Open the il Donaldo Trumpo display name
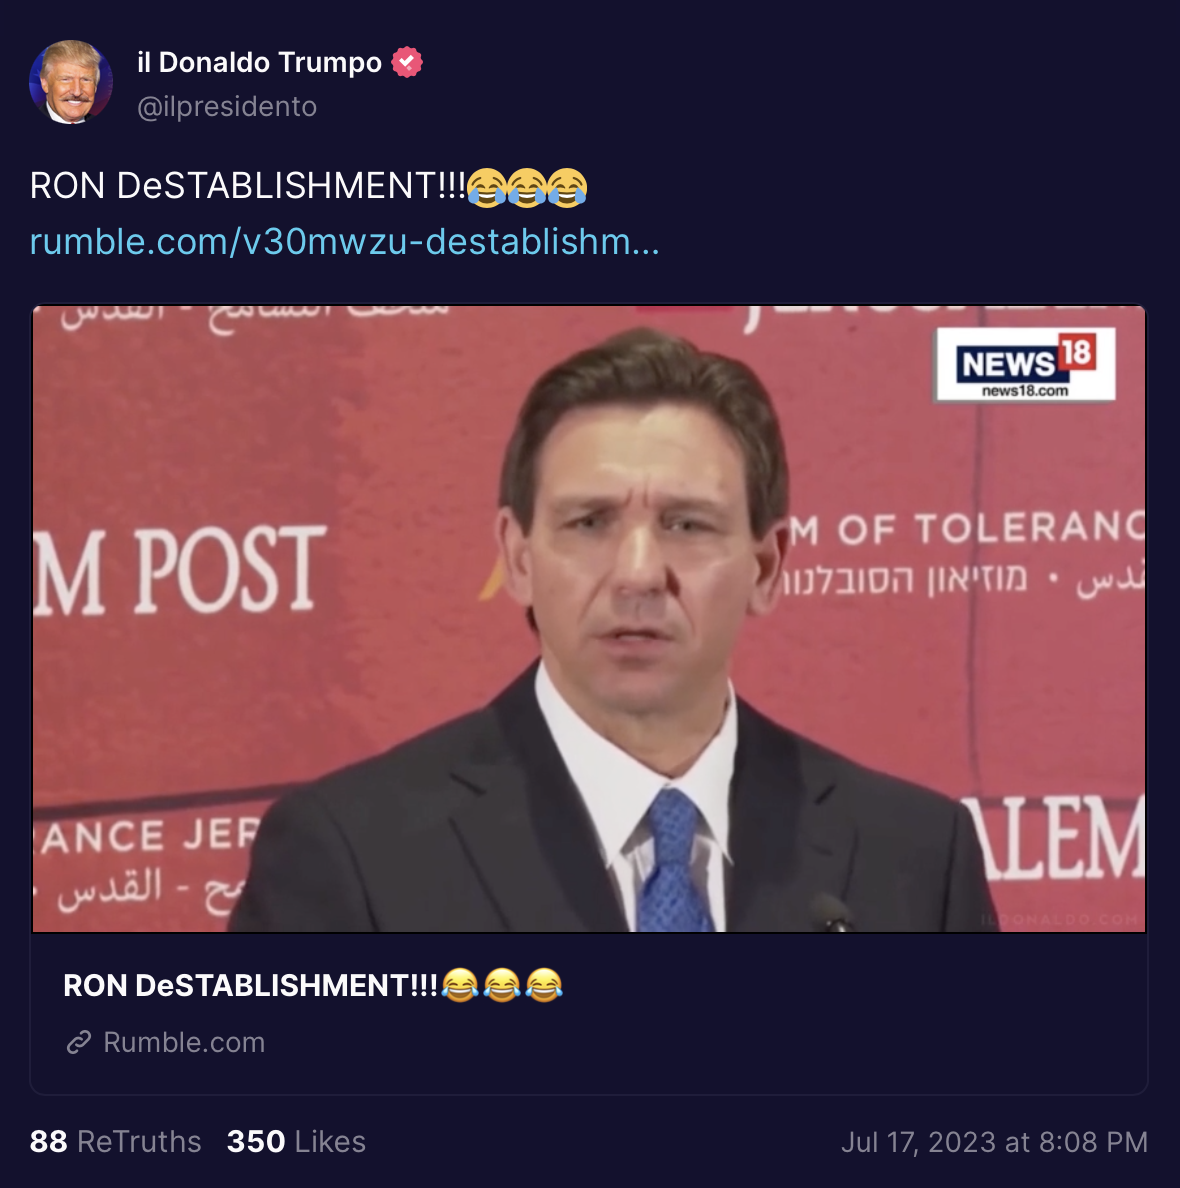This screenshot has height=1188, width=1180. pos(259,62)
